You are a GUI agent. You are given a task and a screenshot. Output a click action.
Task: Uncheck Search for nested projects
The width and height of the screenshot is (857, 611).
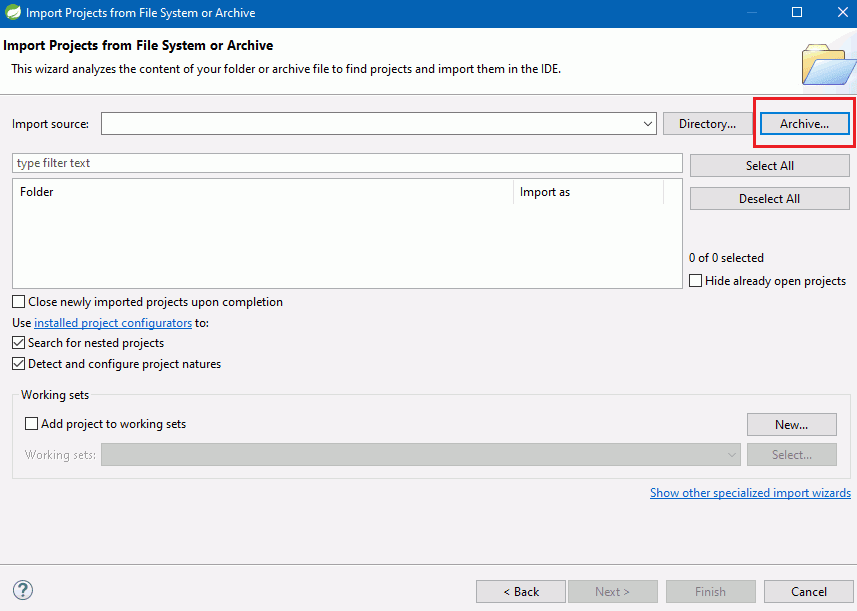coord(19,343)
